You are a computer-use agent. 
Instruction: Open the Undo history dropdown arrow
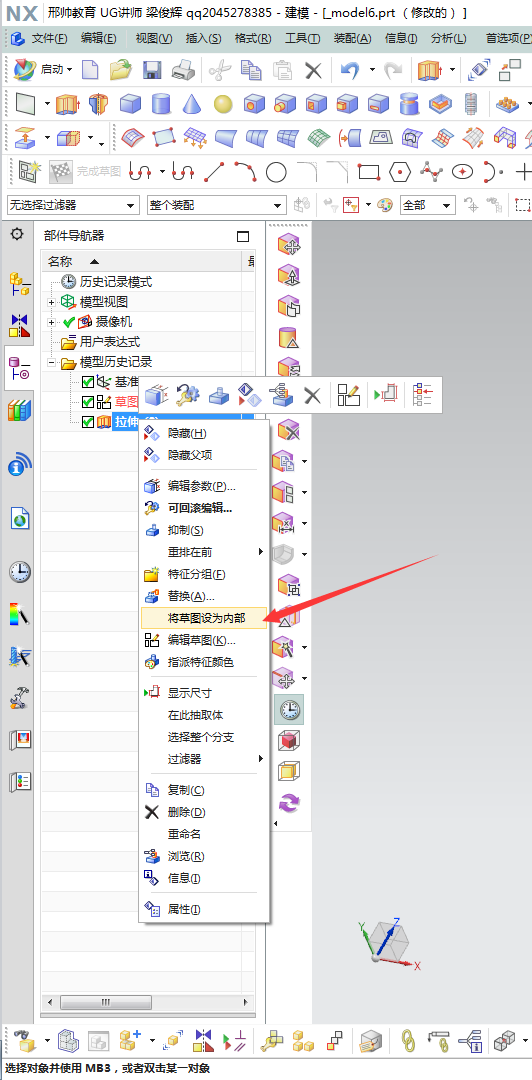coord(371,70)
